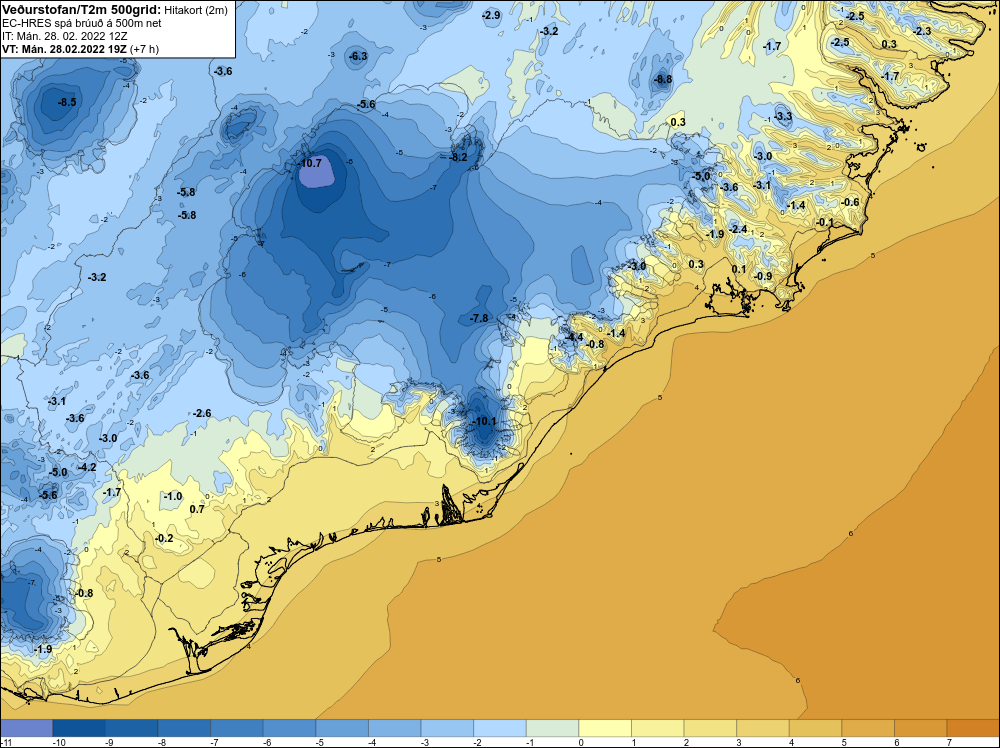Click the -8.8 temperature value on the map

pyautogui.click(x=663, y=80)
